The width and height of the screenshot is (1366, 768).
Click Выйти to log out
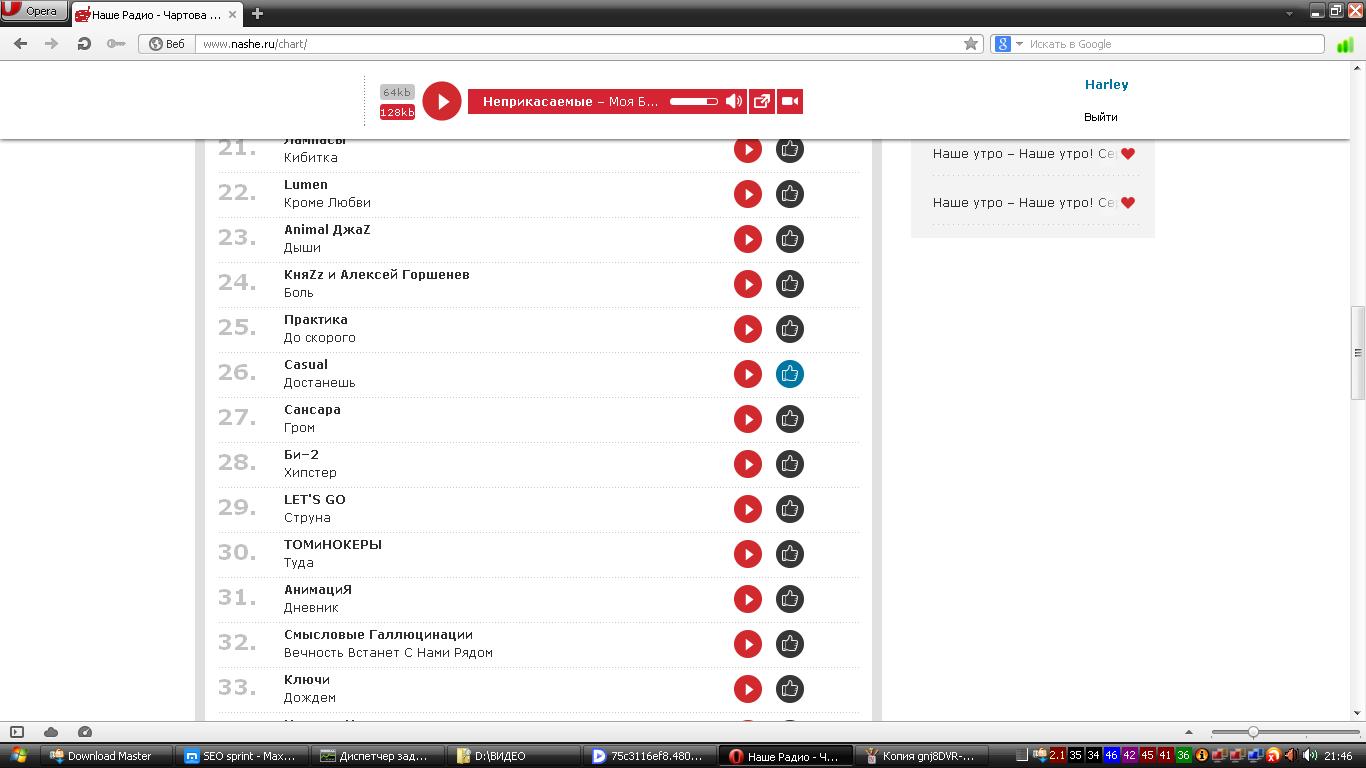tap(1100, 117)
